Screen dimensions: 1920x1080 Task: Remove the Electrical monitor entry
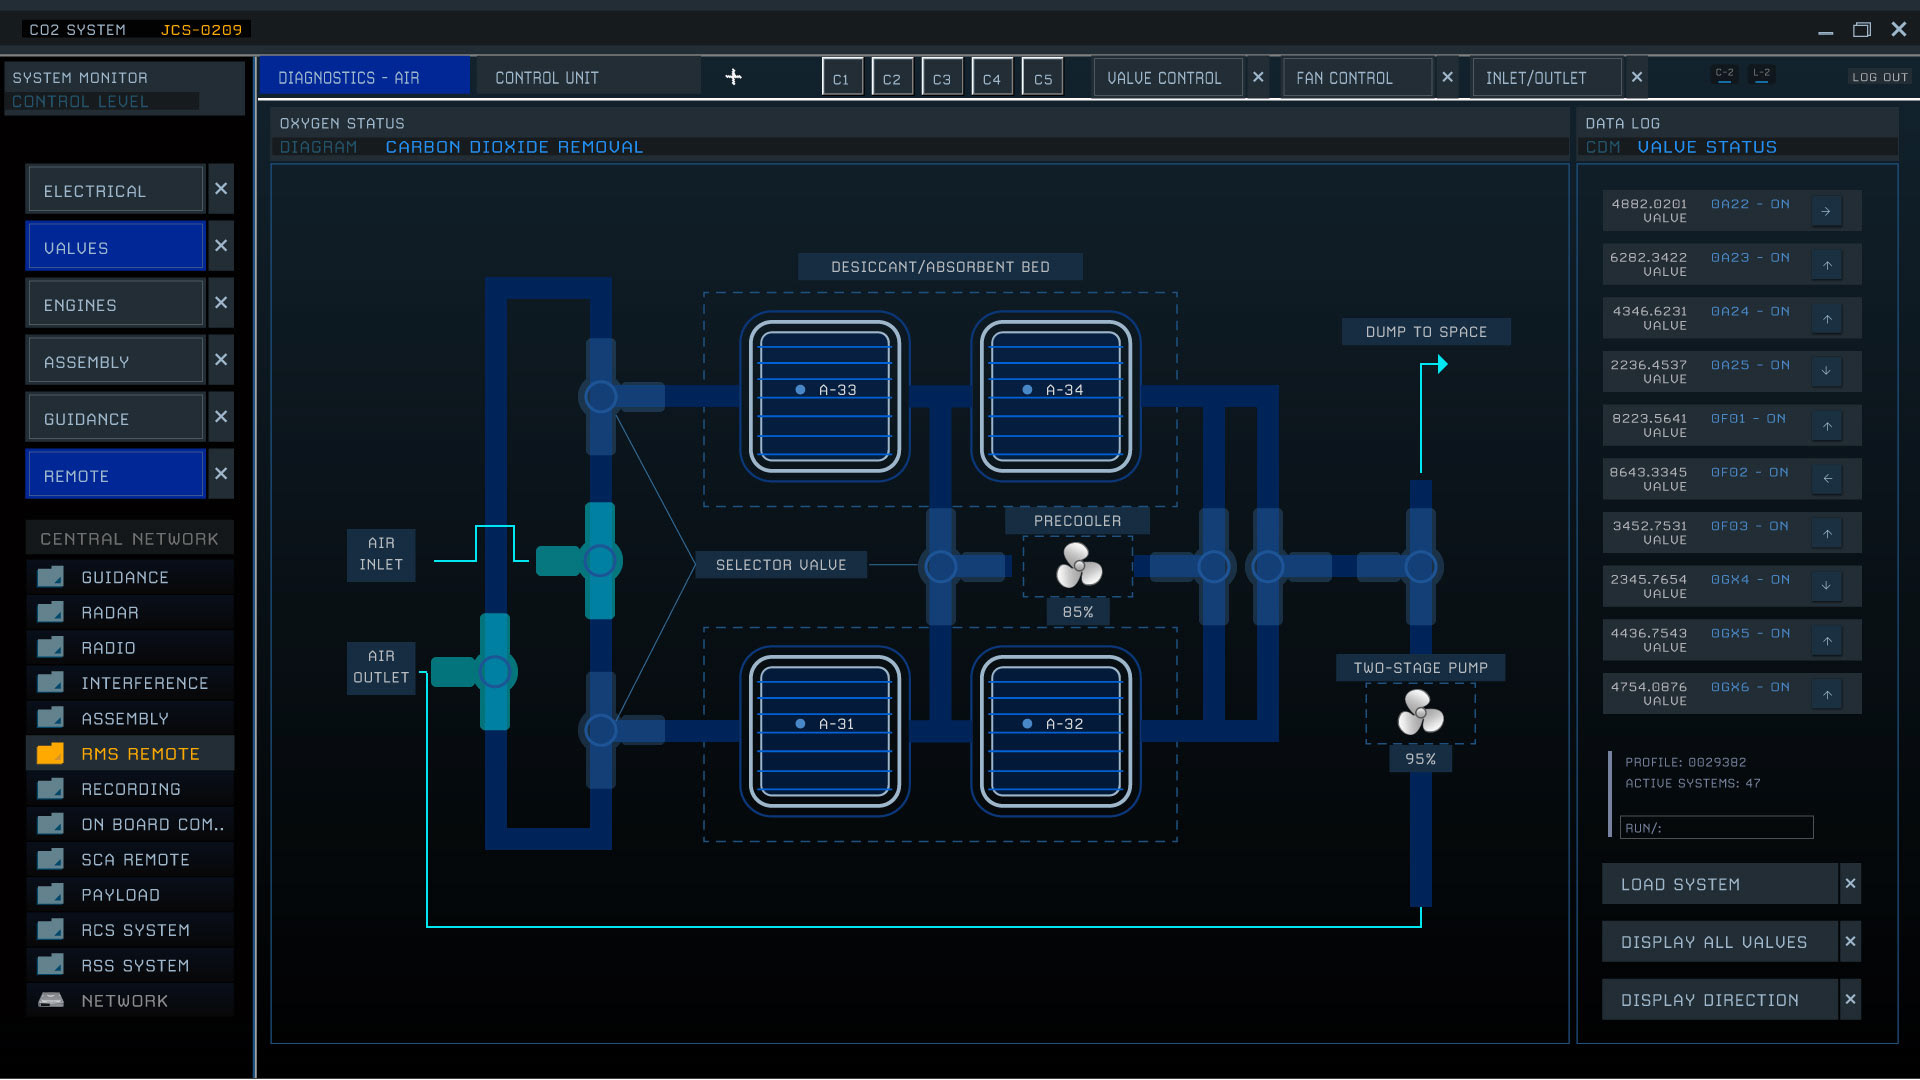click(221, 189)
